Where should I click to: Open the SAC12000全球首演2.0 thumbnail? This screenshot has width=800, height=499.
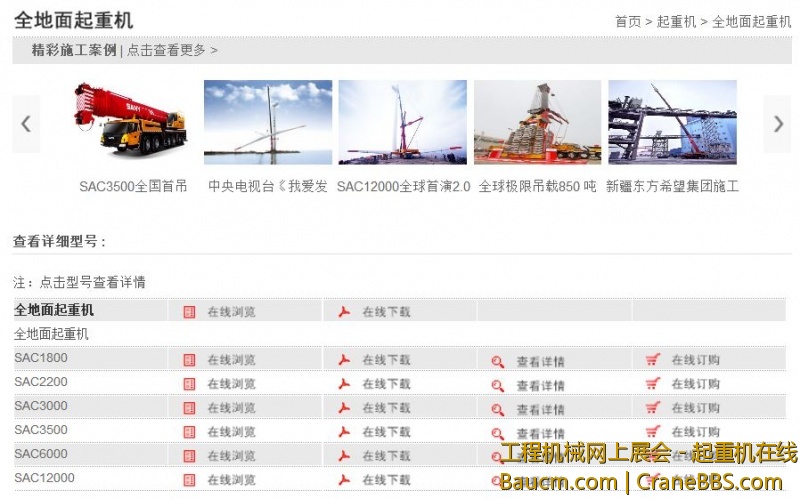click(x=403, y=122)
